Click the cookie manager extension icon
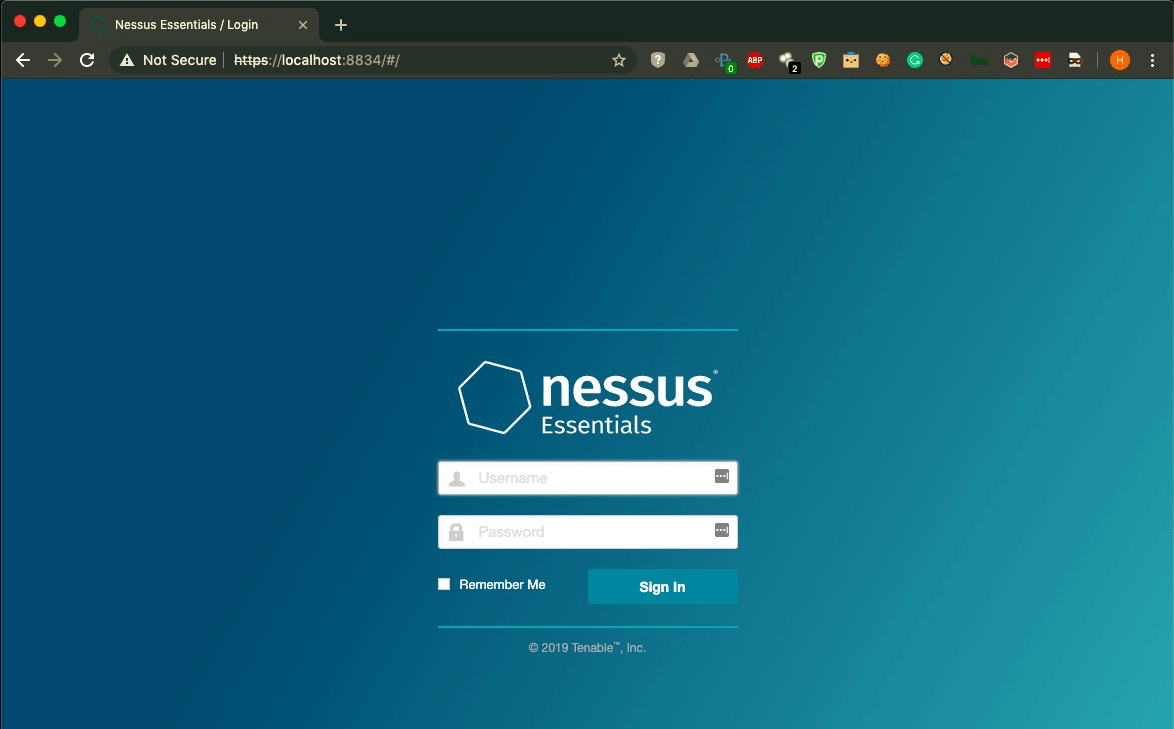The width and height of the screenshot is (1174, 729). (883, 59)
